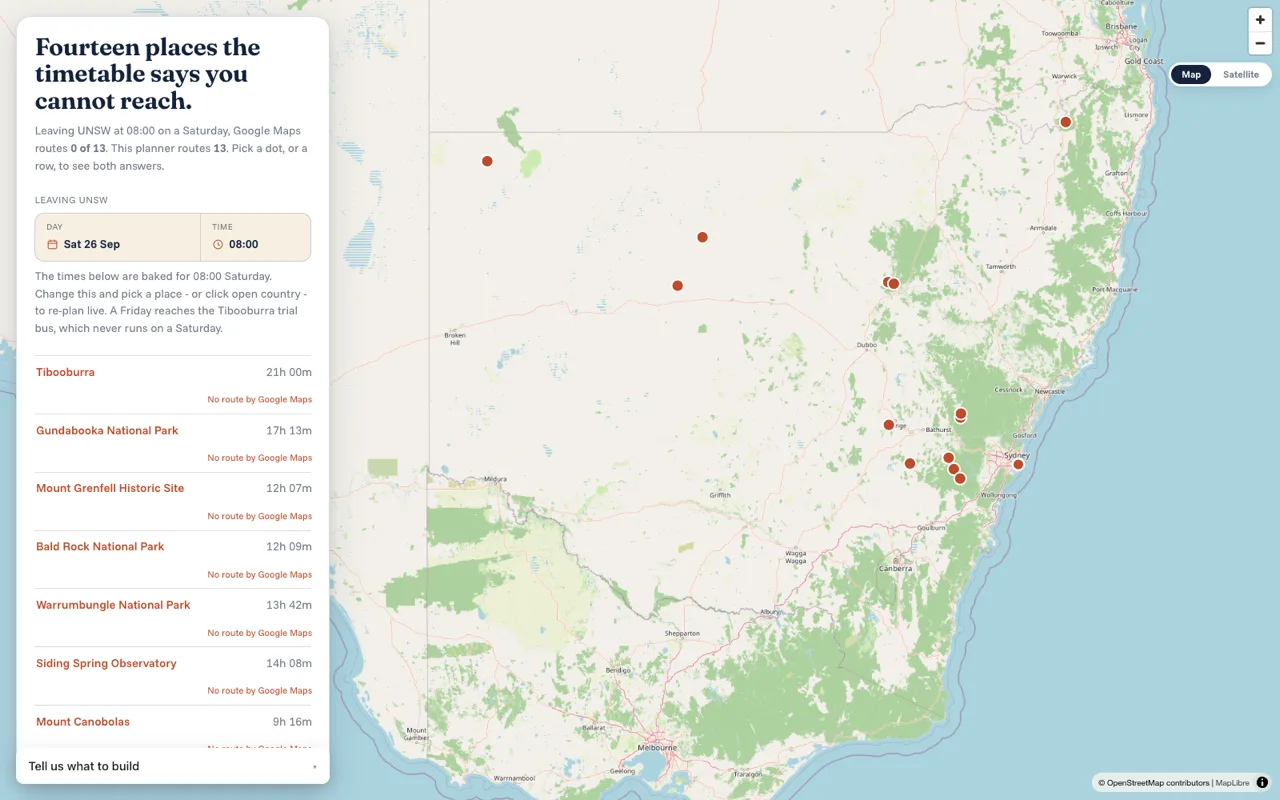1280x800 pixels.
Task: Zoom out with the minus button
Action: [1260, 43]
